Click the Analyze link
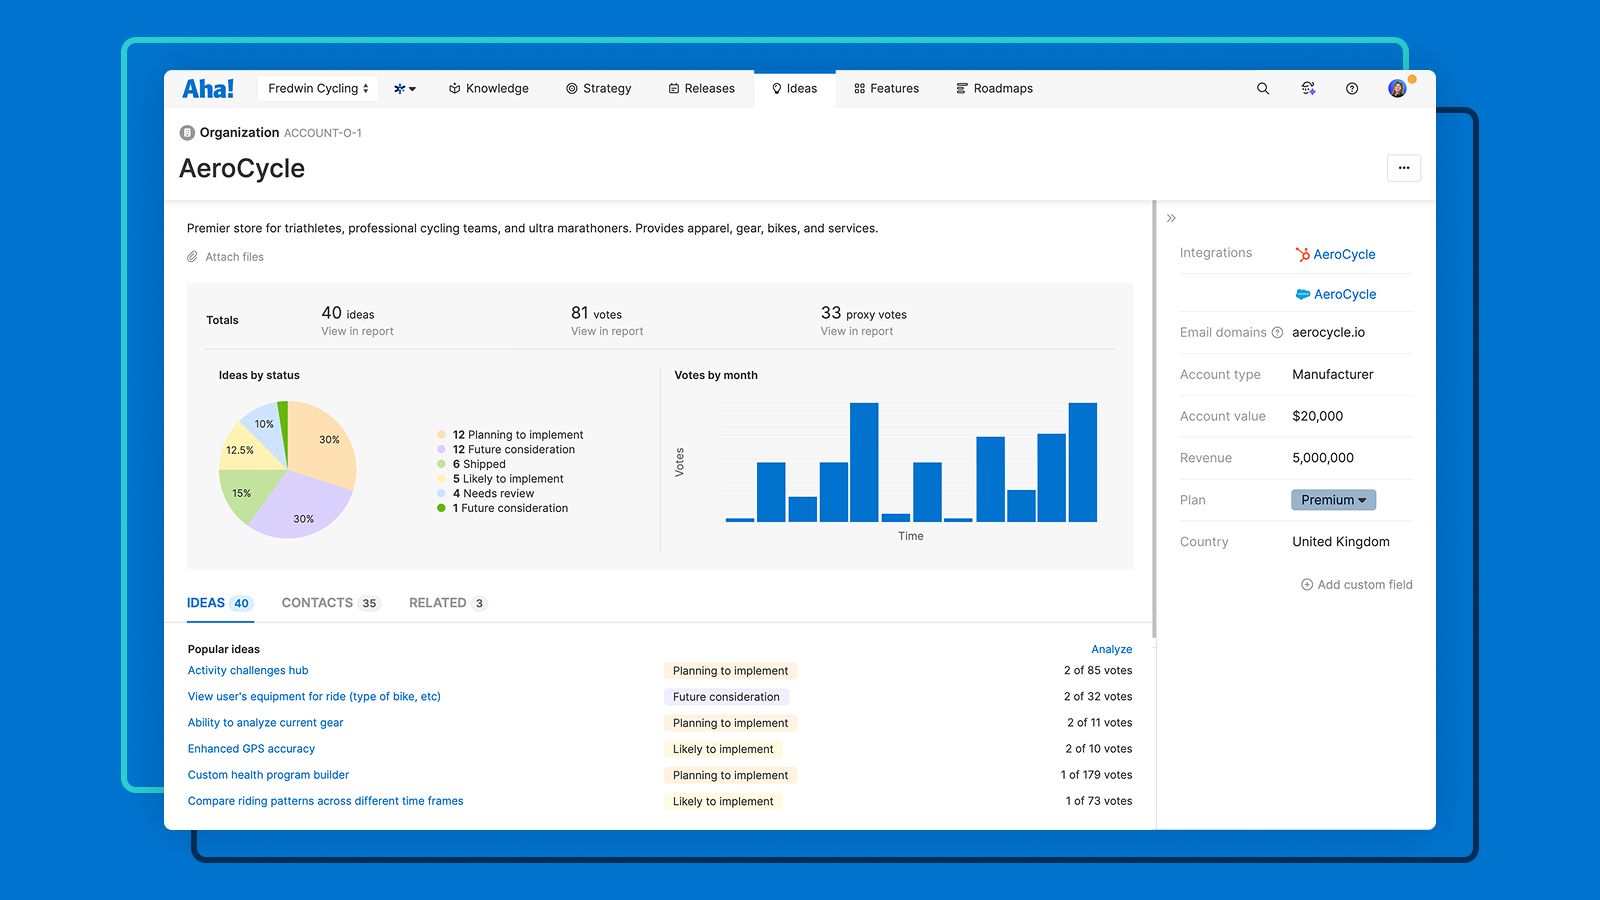This screenshot has height=900, width=1600. point(1112,649)
